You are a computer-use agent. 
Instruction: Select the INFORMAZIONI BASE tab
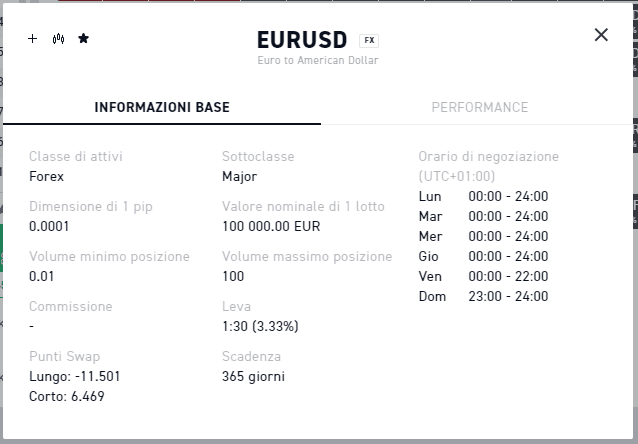(162, 107)
